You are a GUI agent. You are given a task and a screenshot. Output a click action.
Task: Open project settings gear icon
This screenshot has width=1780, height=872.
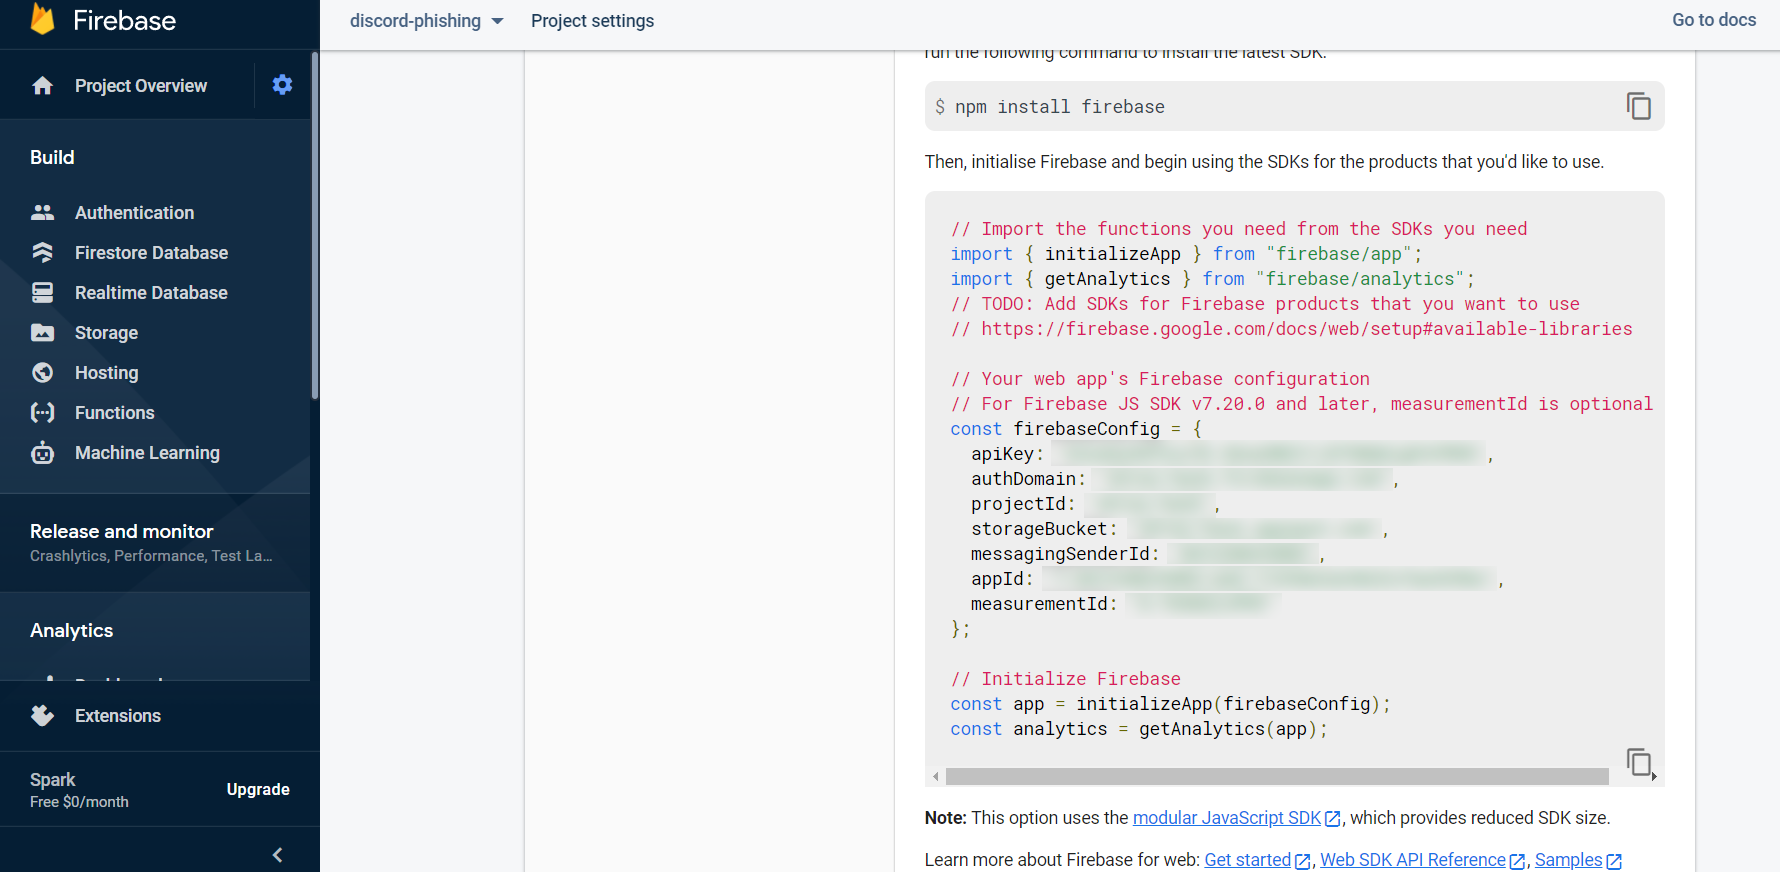(282, 85)
